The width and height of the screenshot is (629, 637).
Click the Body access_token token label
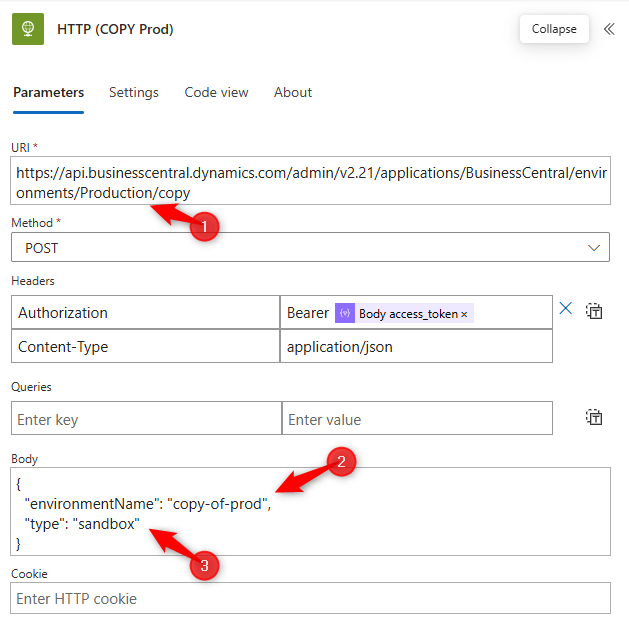click(x=408, y=314)
